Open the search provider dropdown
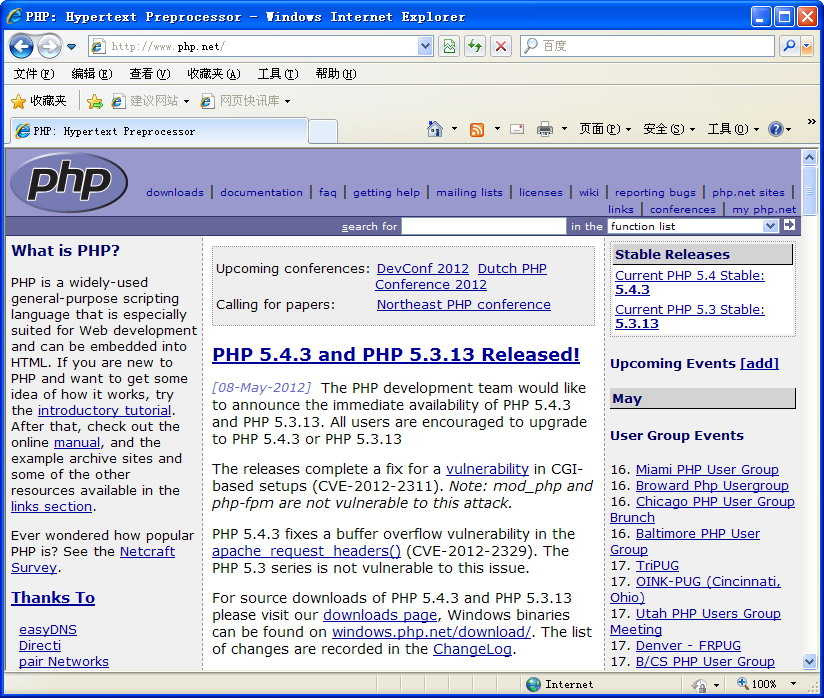The image size is (824, 698). coord(807,46)
